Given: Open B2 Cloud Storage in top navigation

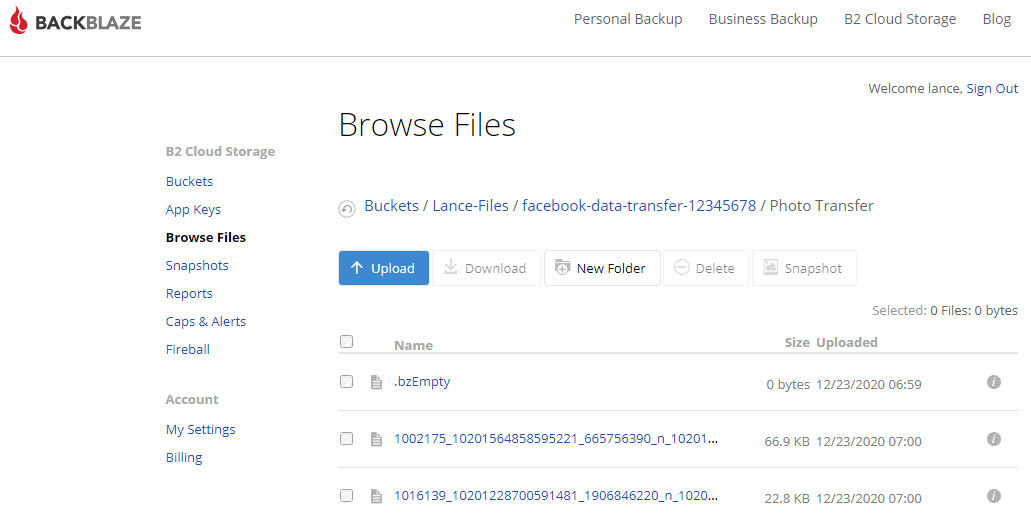Looking at the screenshot, I should point(899,19).
